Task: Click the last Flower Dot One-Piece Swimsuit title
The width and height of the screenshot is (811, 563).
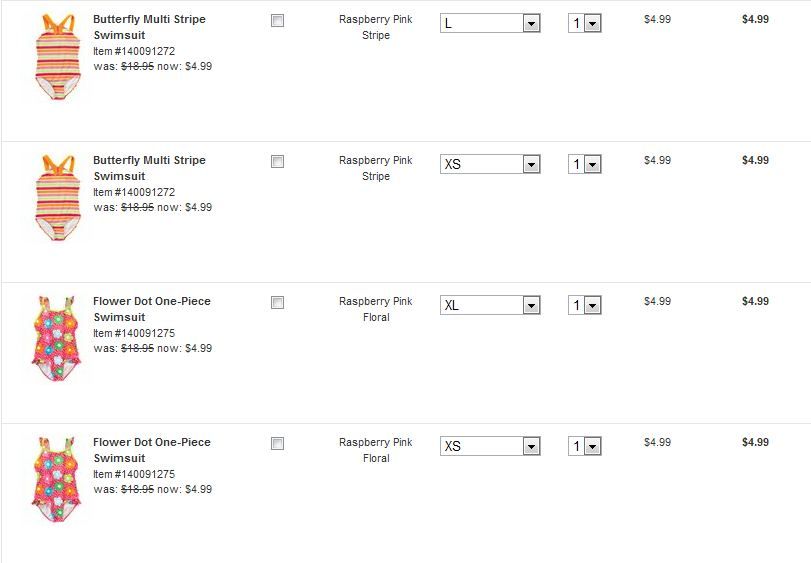Action: coord(151,450)
